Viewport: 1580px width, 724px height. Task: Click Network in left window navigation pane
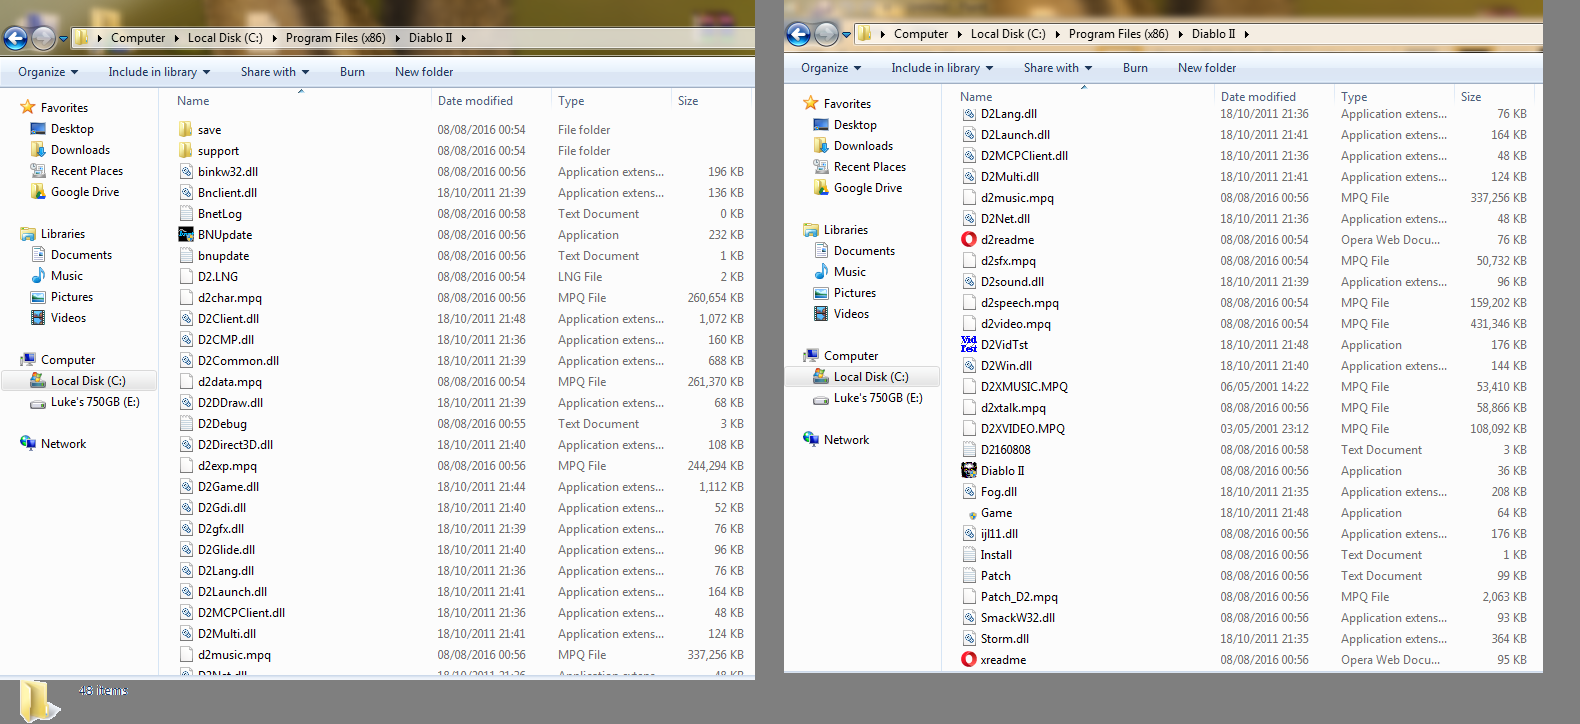coord(63,444)
